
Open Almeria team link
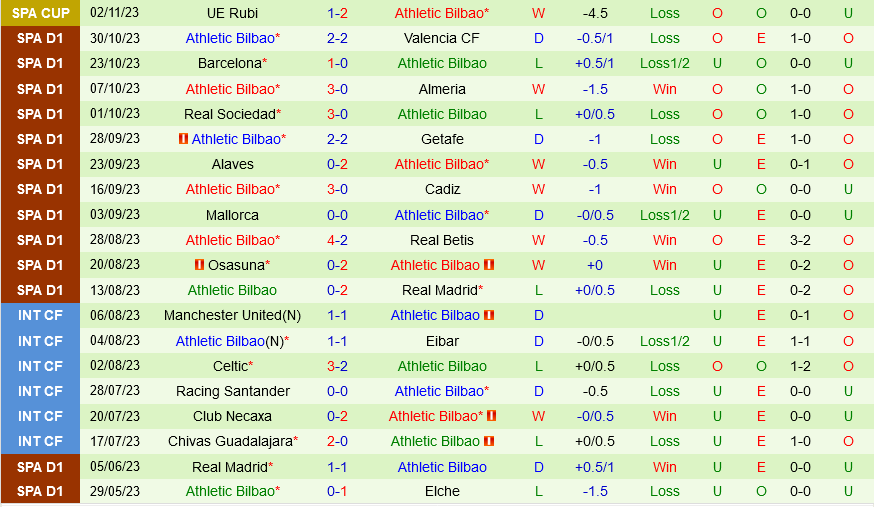click(442, 89)
